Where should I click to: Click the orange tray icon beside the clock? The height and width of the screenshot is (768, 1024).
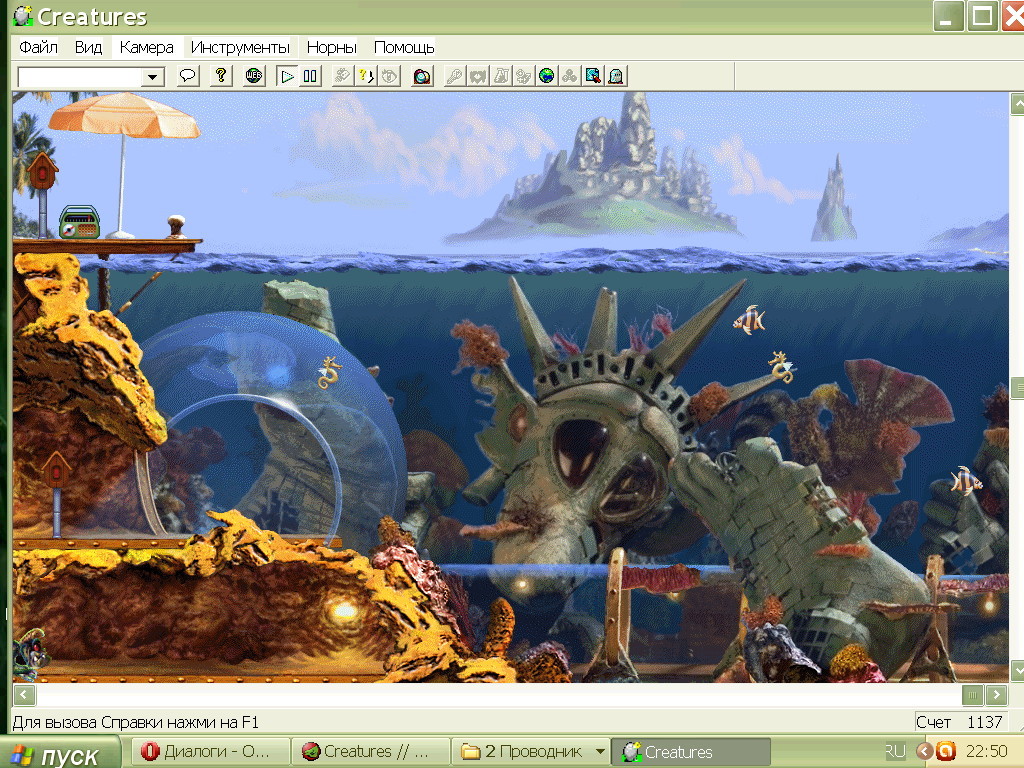click(946, 751)
